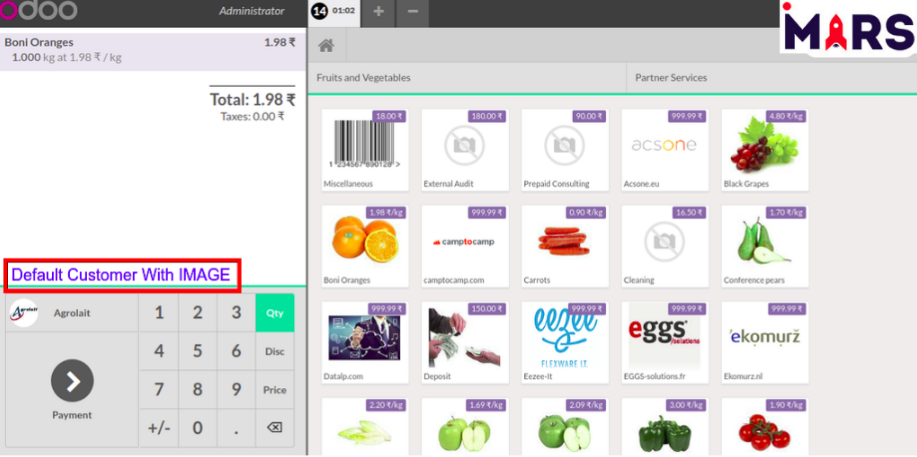Add a new order with plus button
This screenshot has width=917, height=457.
point(378,12)
